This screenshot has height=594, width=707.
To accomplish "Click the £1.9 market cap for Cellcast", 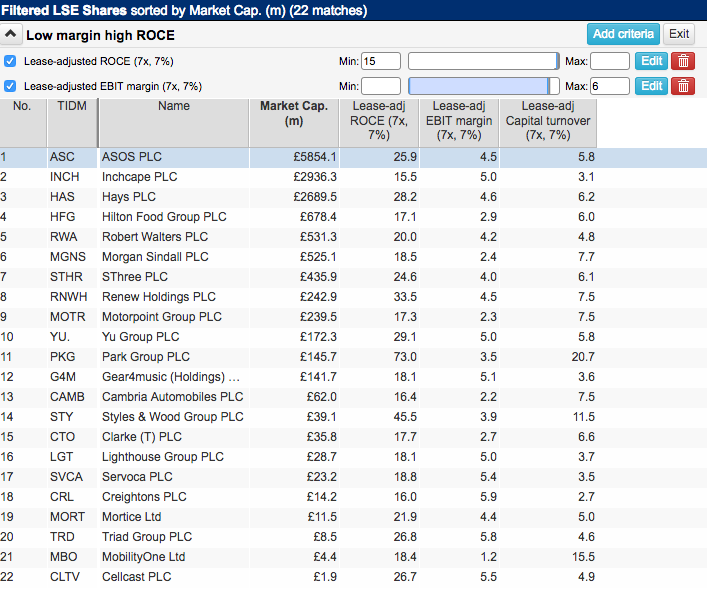I will coord(325,576).
